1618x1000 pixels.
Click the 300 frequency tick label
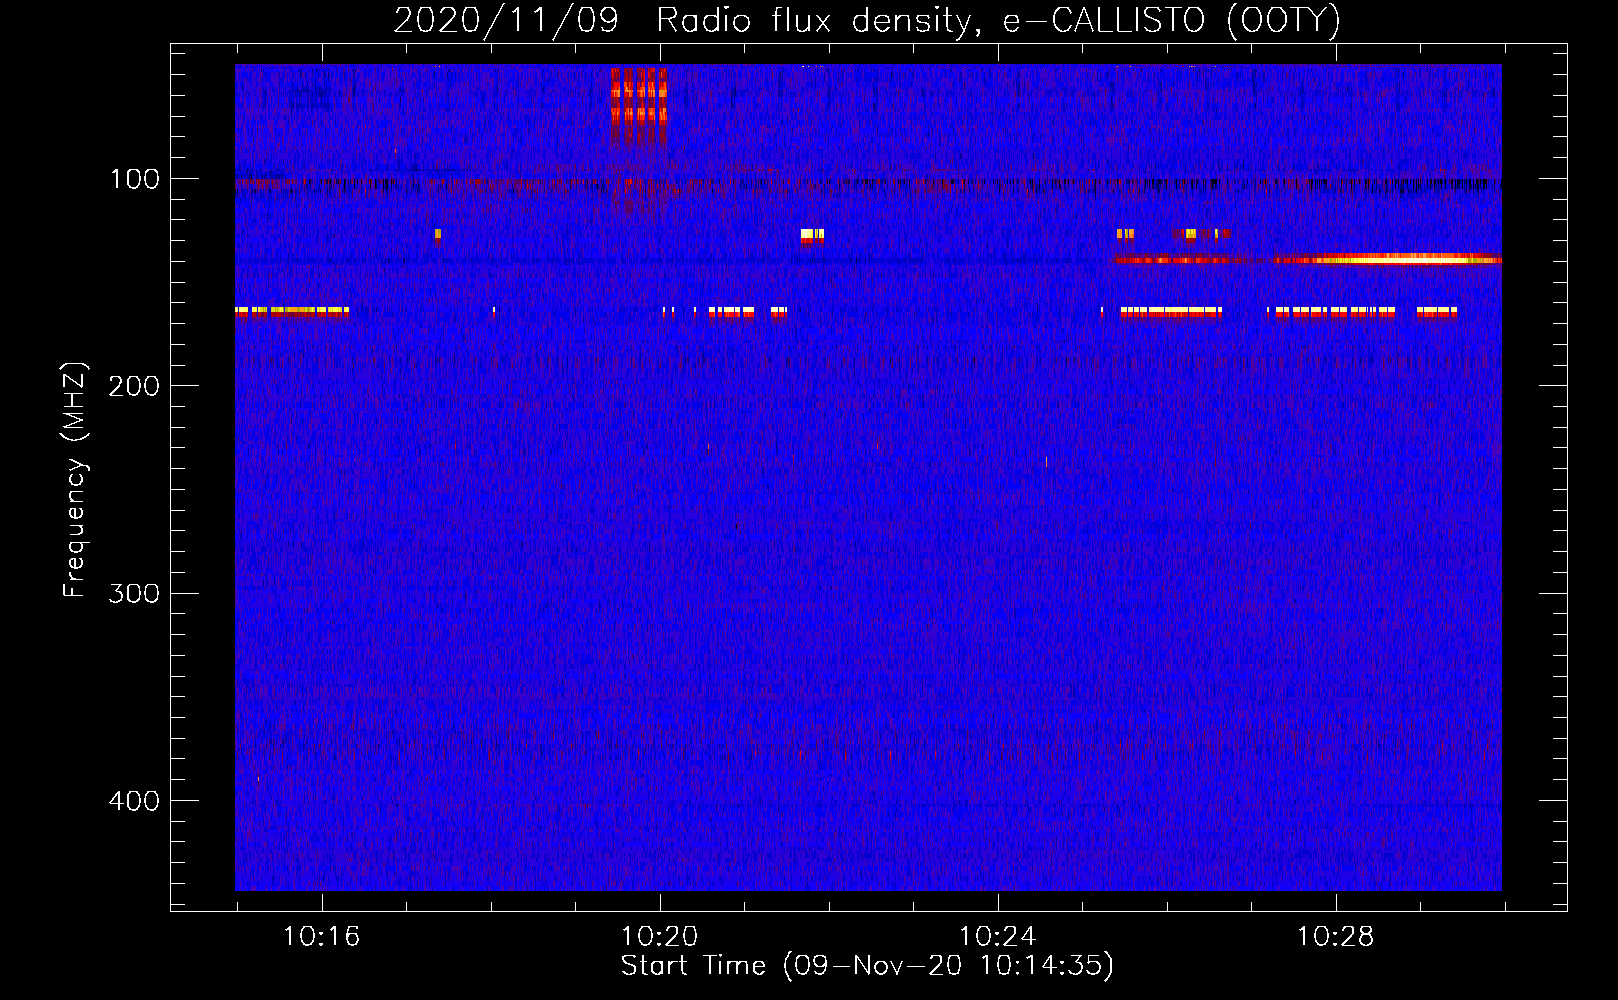(134, 593)
